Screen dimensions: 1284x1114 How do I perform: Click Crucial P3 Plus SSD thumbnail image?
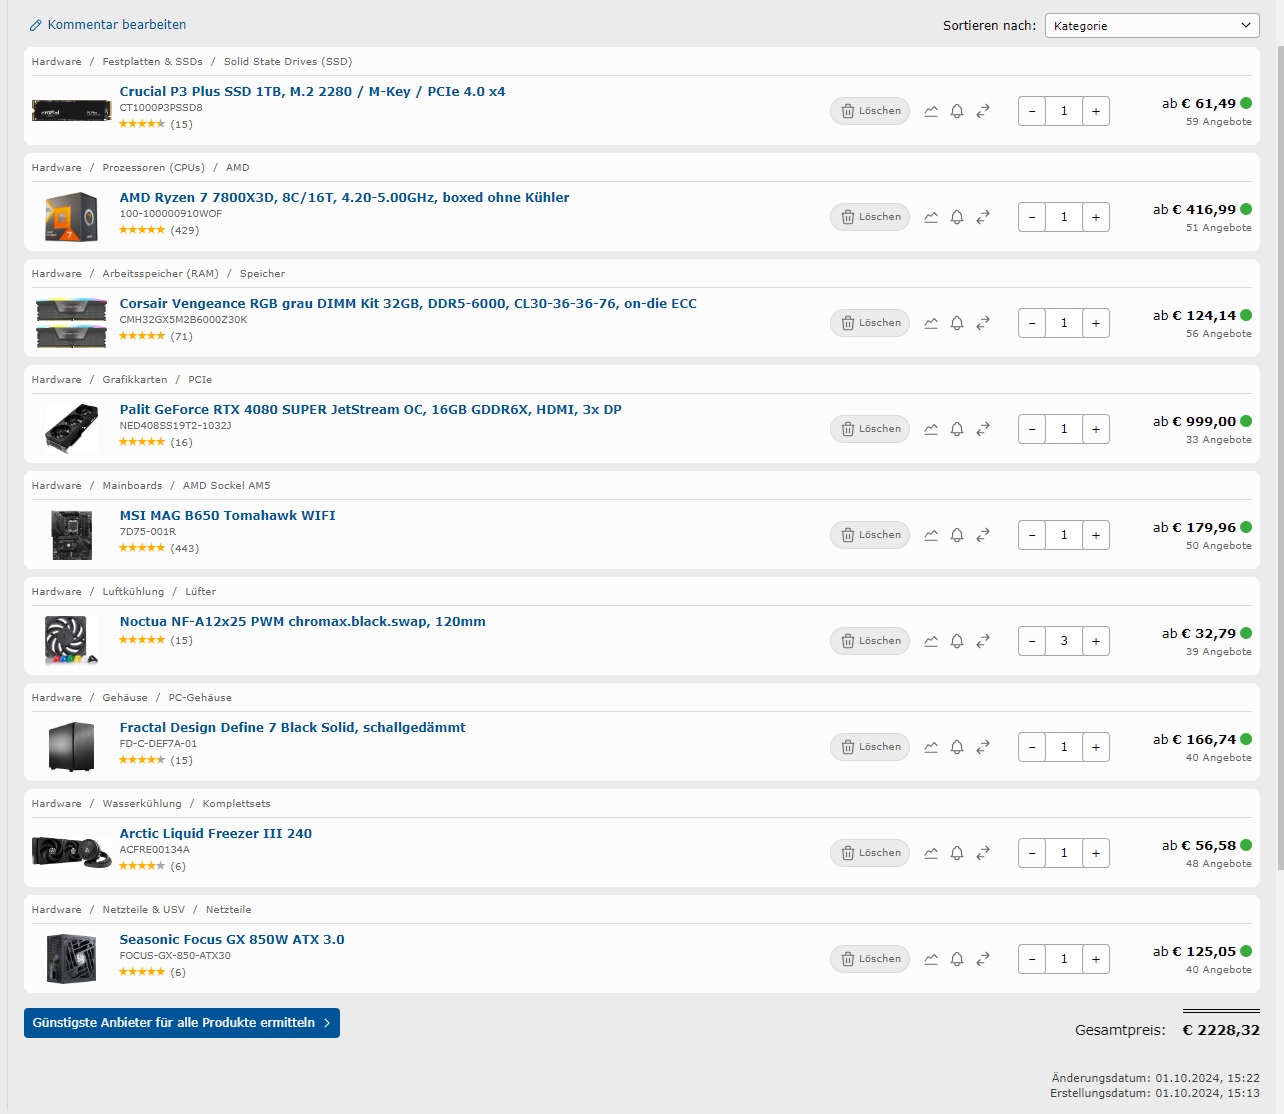(x=71, y=110)
